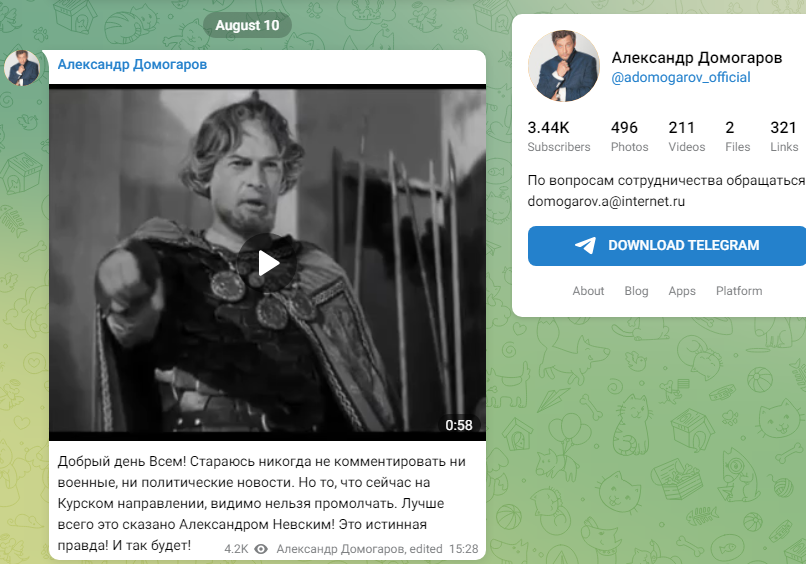
Task: Click the 3.44K Subscribers counter
Action: (x=559, y=136)
